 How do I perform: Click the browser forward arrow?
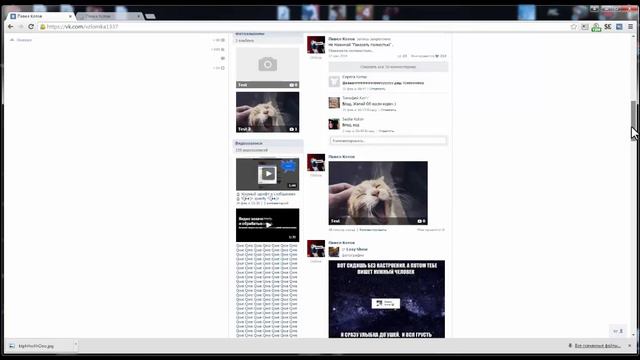pos(20,27)
